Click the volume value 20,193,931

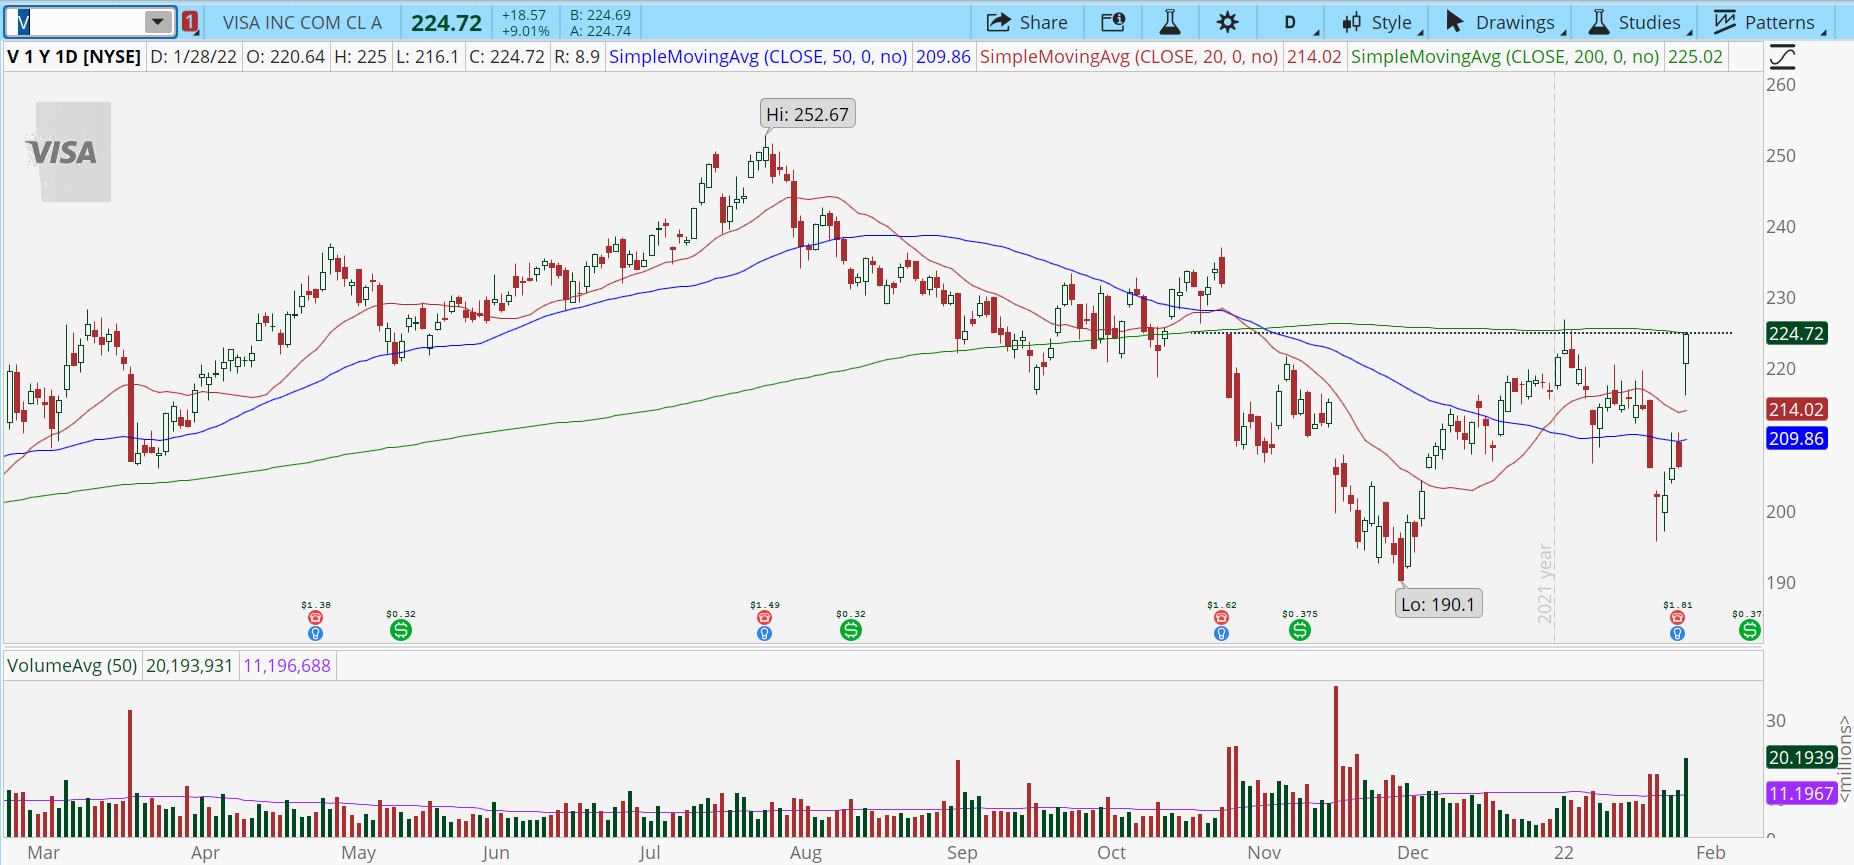point(189,665)
